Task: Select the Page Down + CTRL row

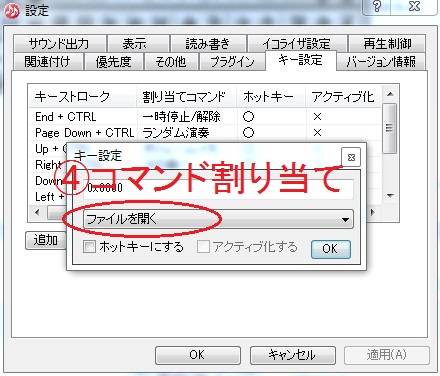Action: click(204, 133)
